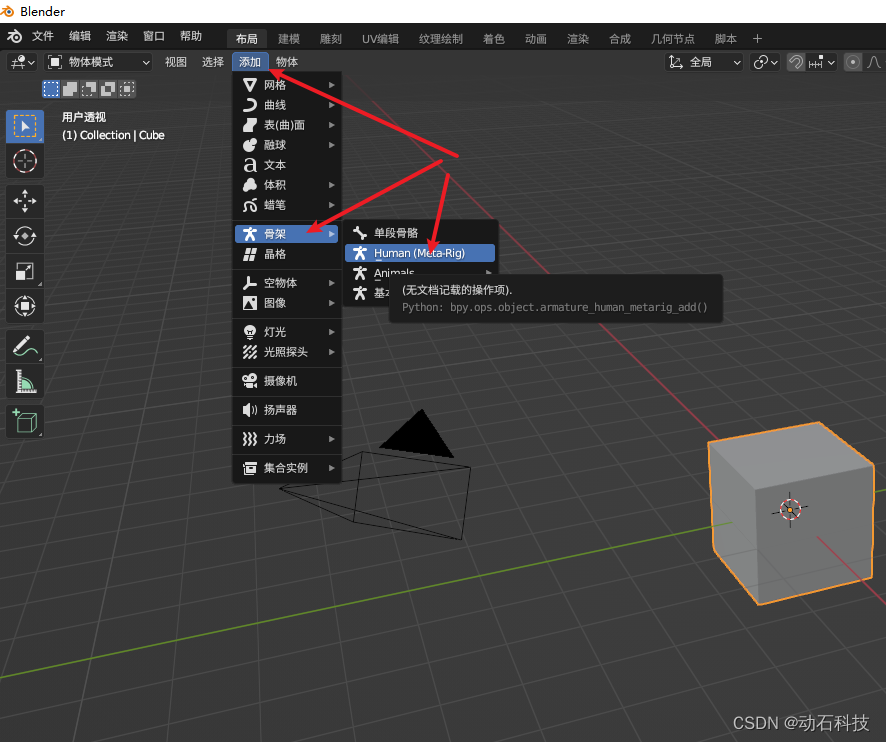886x742 pixels.
Task: Open the 帮助 menu
Action: coord(191,37)
